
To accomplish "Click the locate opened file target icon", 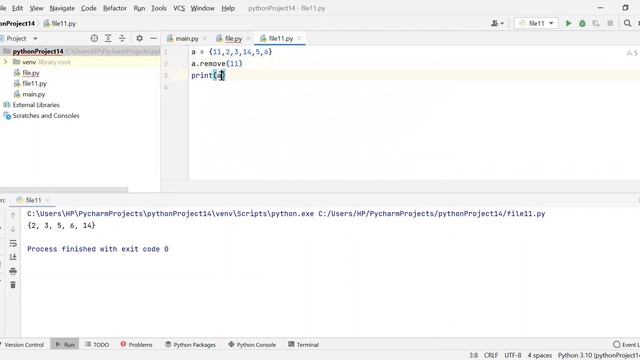I will click(94, 38).
